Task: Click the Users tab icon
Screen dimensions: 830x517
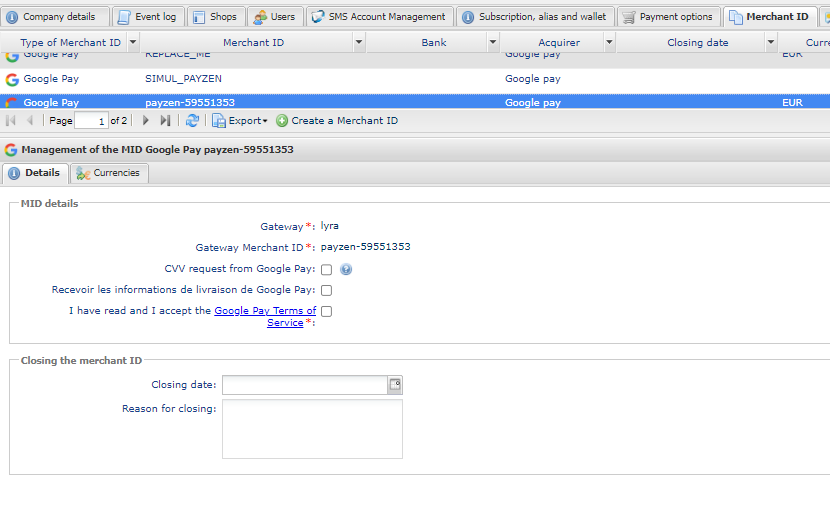Action: (260, 17)
